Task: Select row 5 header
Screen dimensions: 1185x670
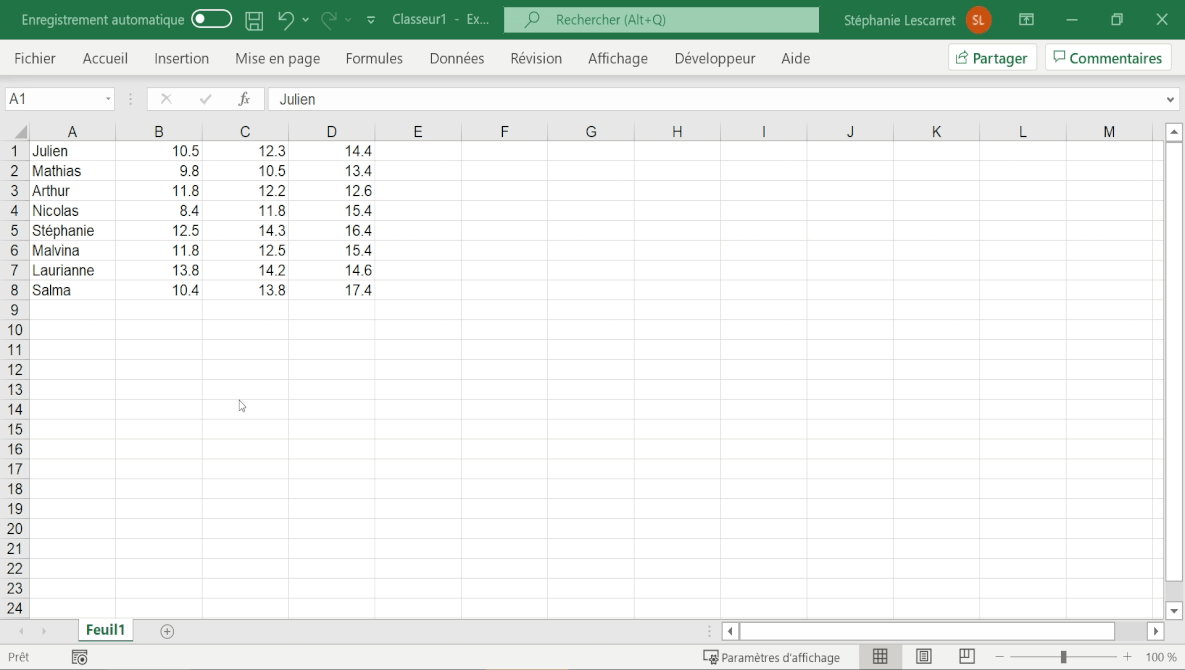Action: click(x=14, y=230)
